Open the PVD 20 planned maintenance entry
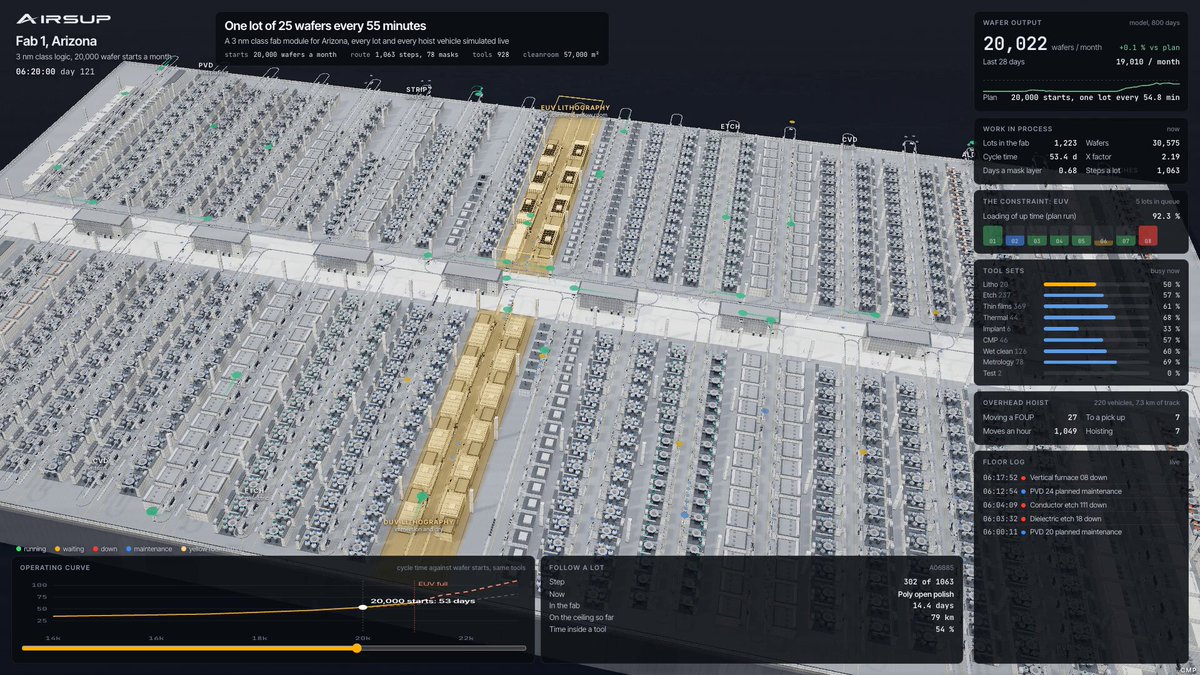1200x675 pixels. [1081, 532]
